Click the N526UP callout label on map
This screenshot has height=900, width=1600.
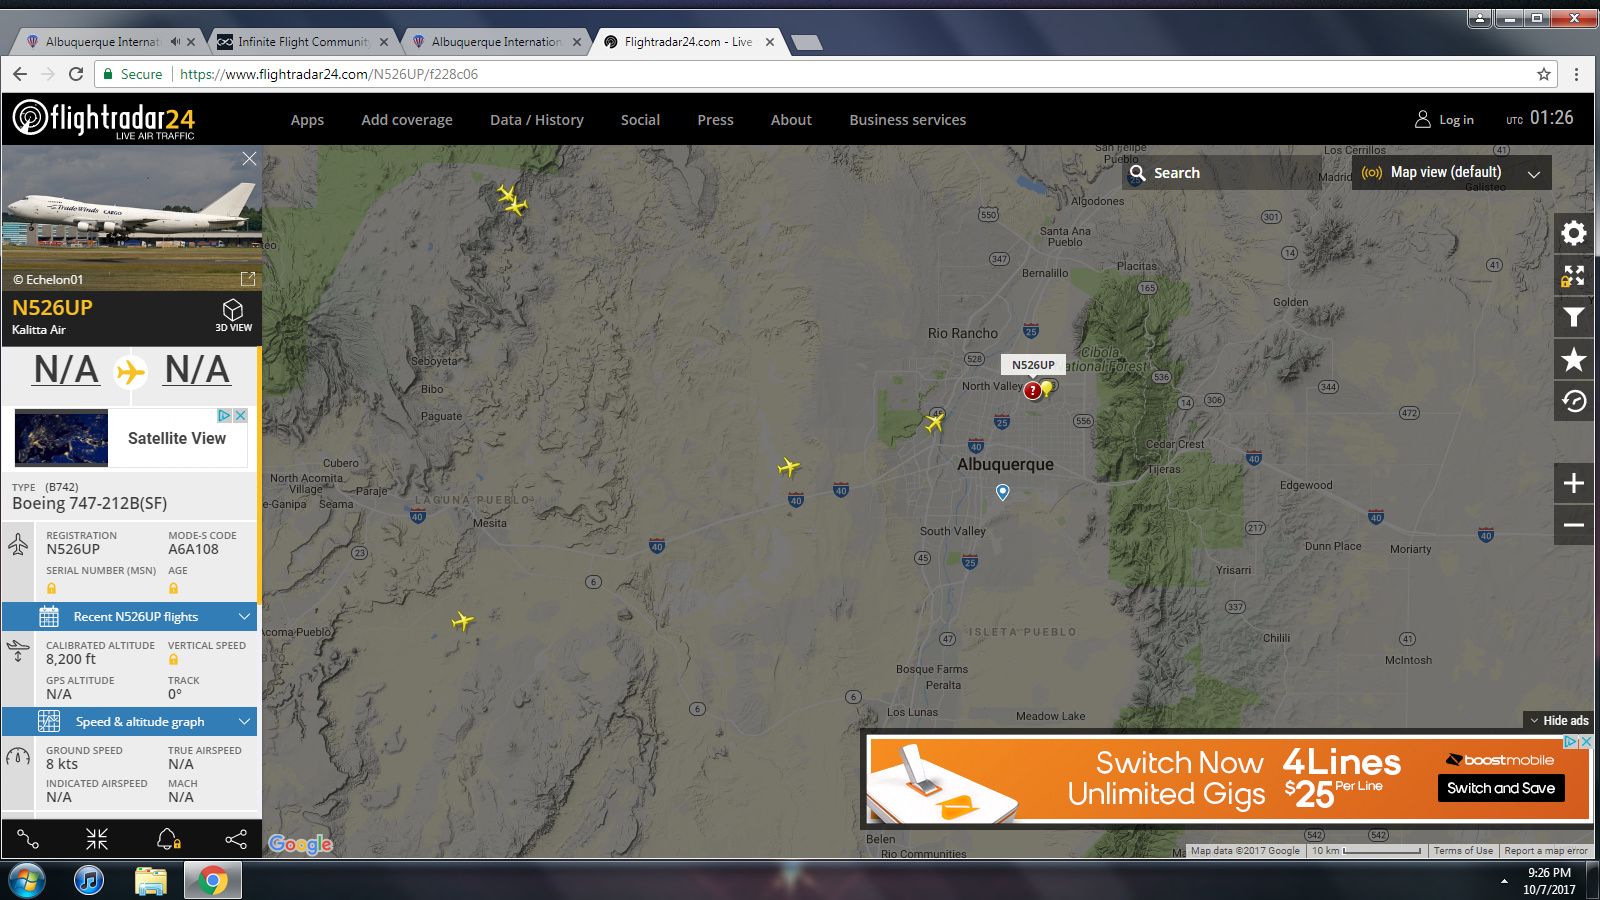point(1033,365)
